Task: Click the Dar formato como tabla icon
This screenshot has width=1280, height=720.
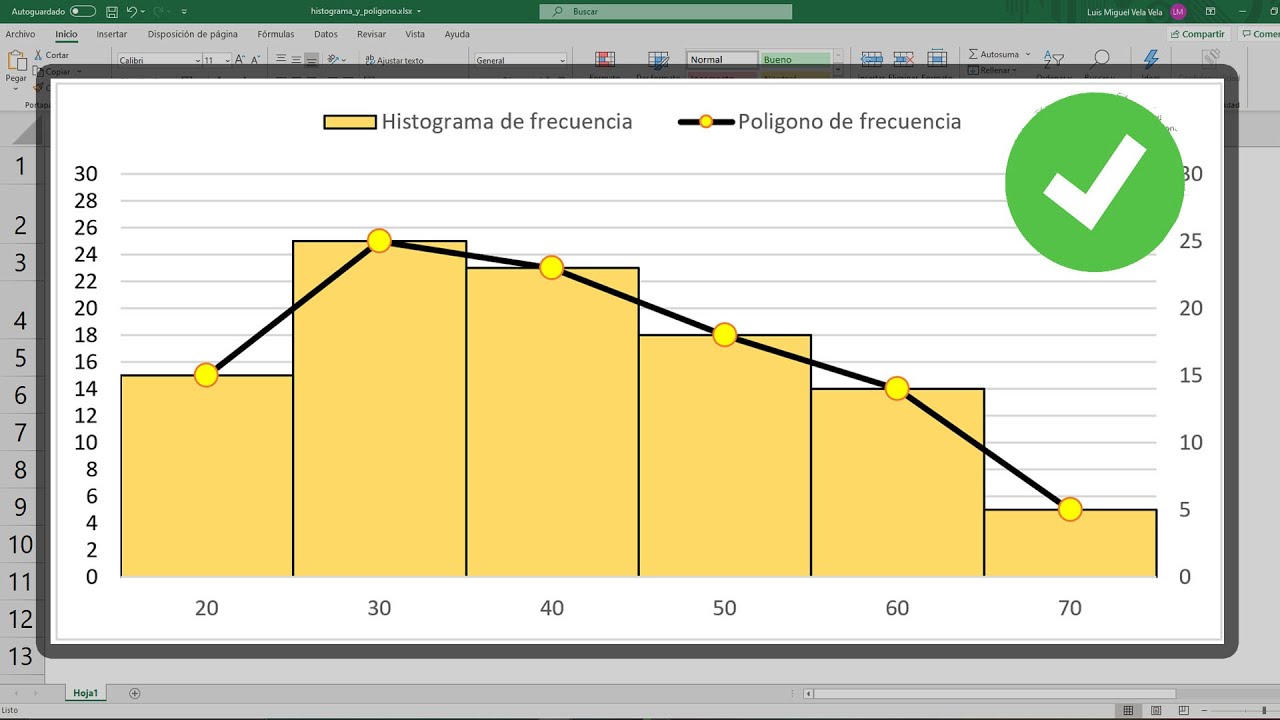Action: point(658,60)
